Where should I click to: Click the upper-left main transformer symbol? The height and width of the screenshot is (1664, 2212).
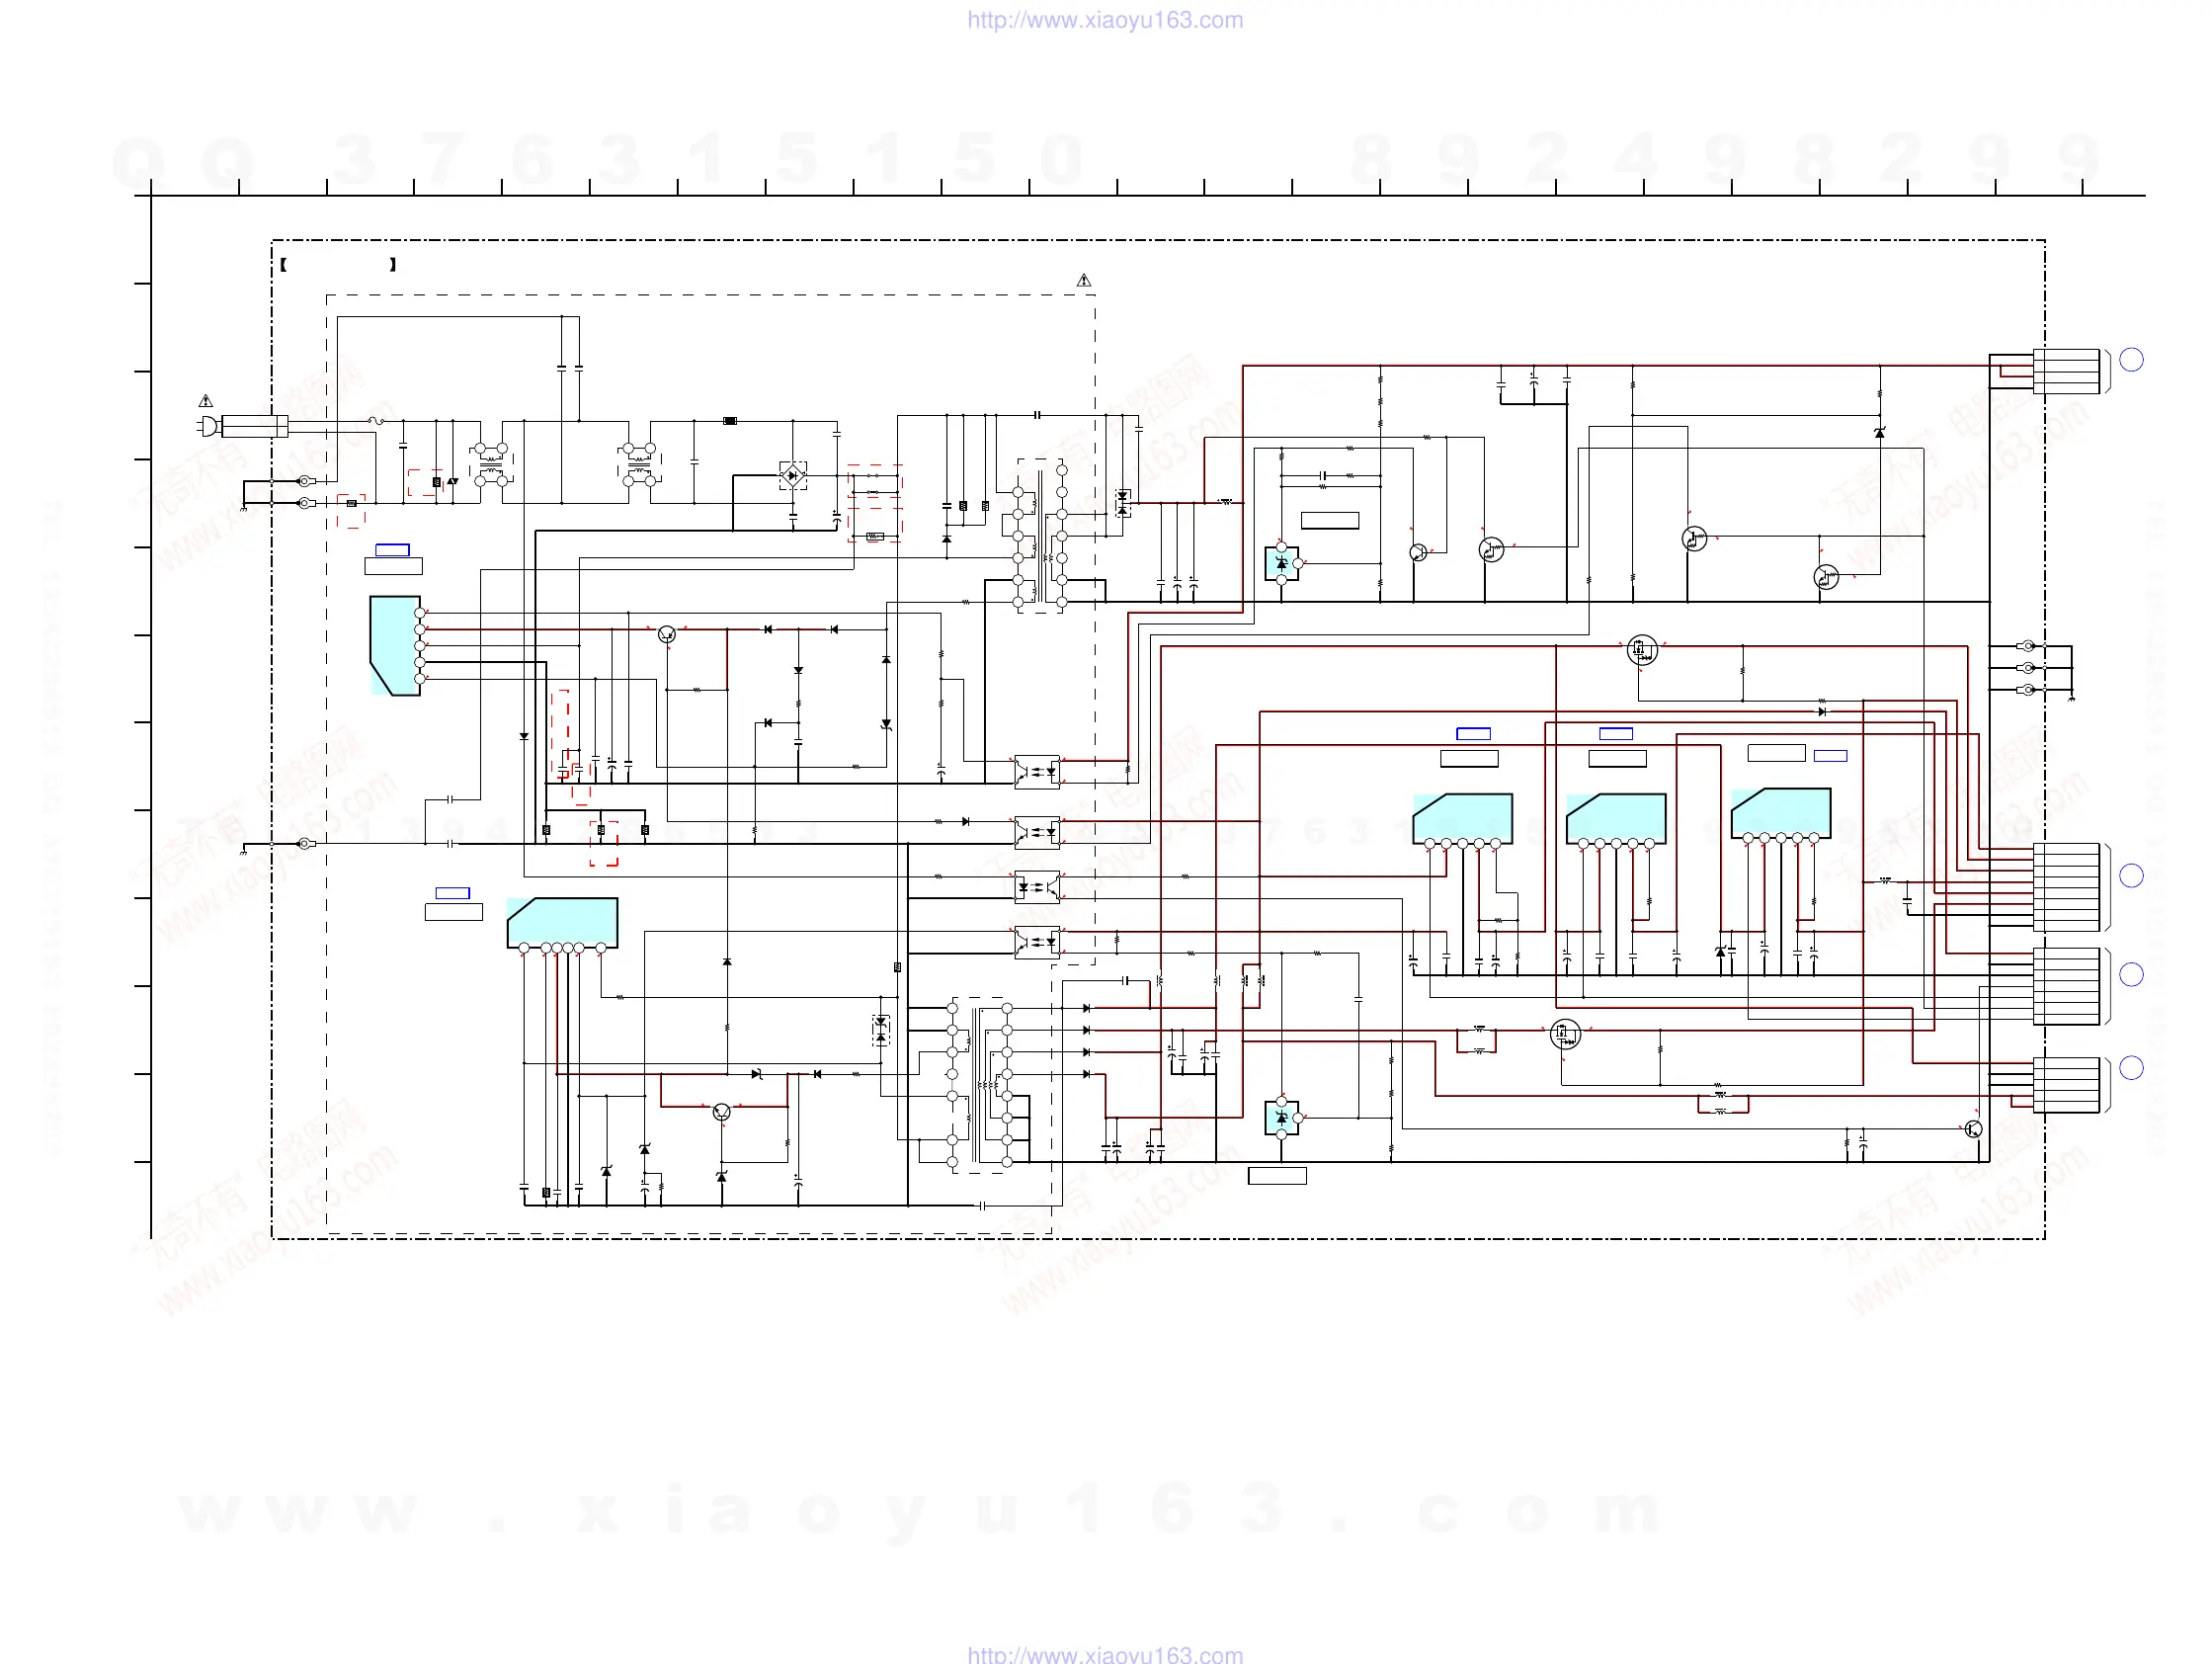1040,535
